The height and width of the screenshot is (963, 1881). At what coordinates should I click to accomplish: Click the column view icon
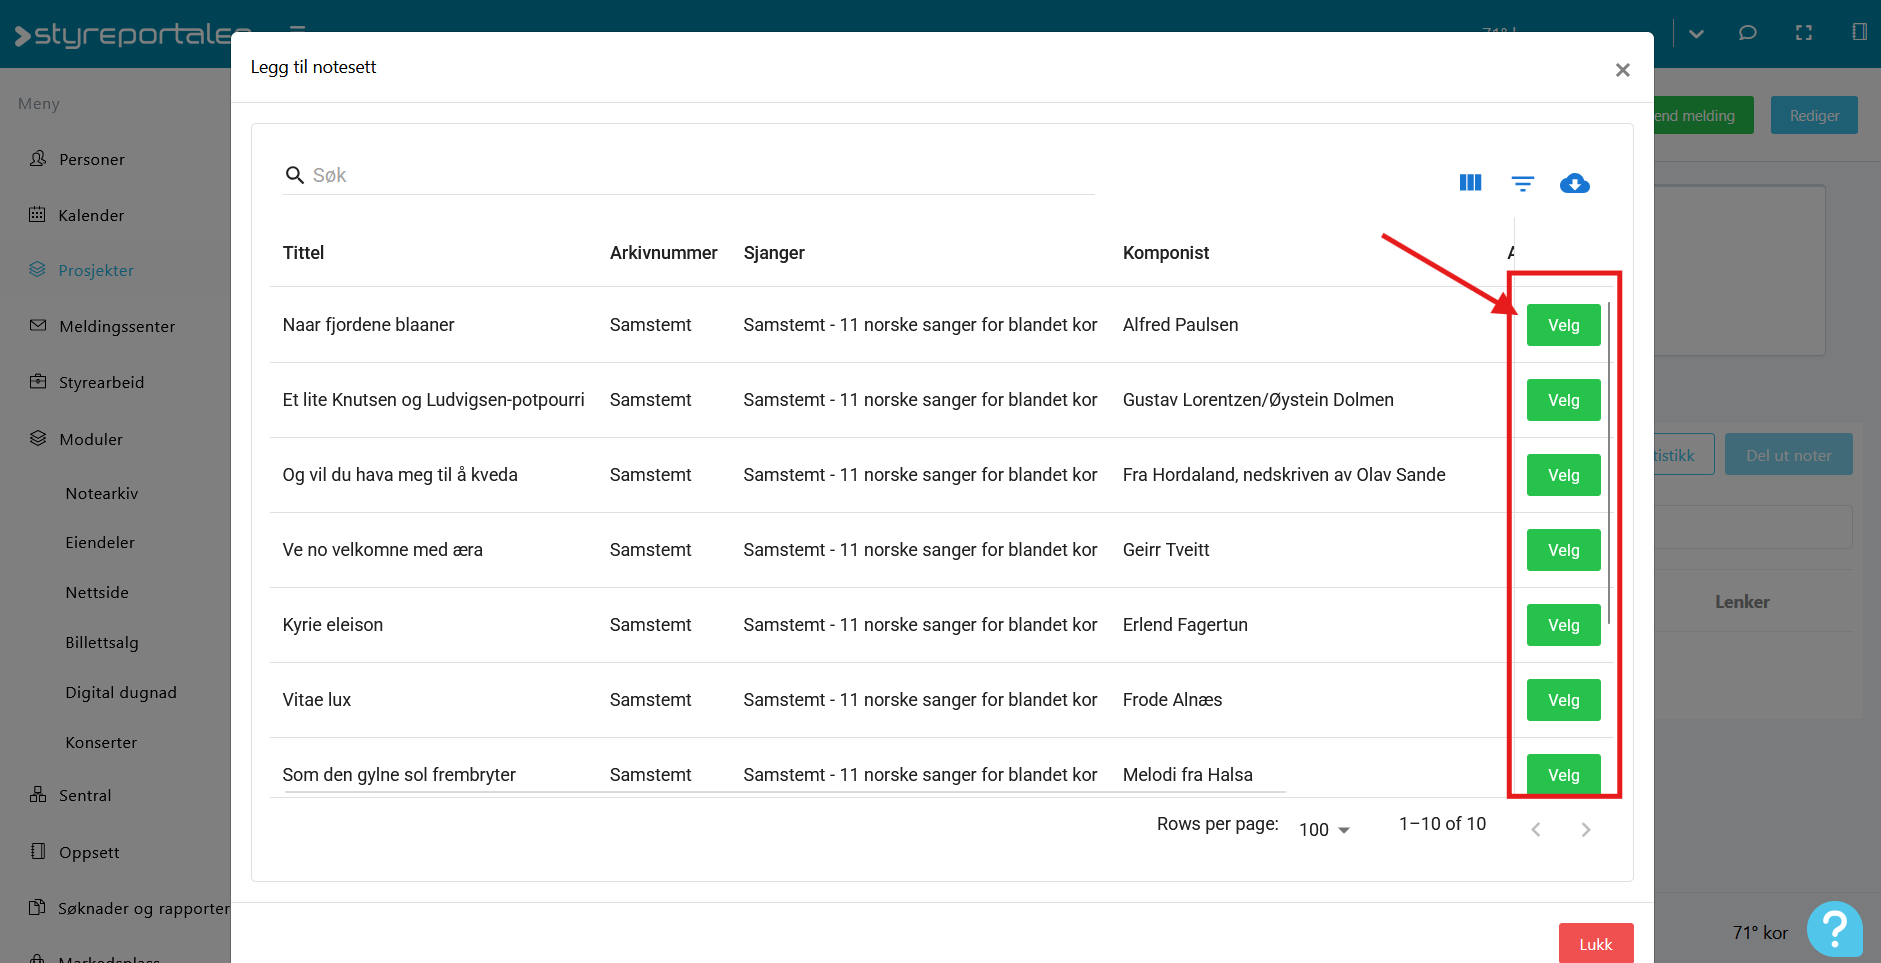tap(1470, 183)
